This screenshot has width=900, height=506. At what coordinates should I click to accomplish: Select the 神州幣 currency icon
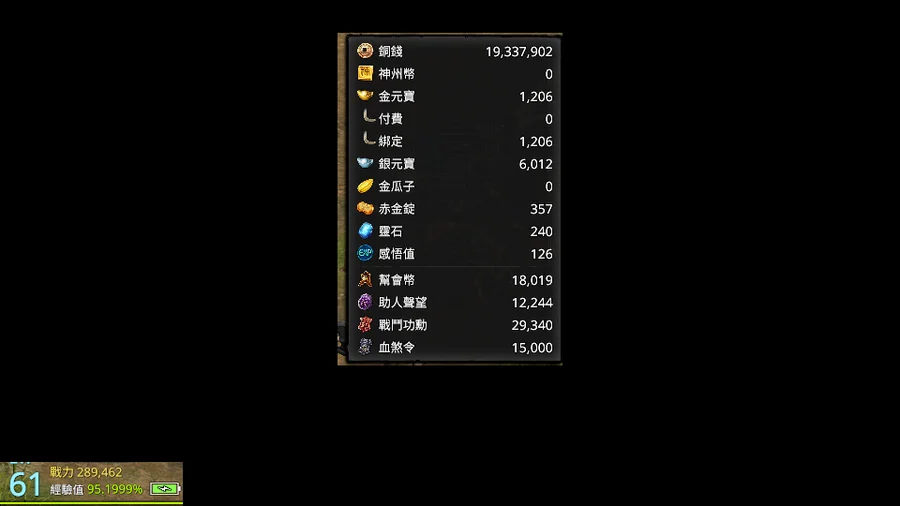click(x=365, y=73)
